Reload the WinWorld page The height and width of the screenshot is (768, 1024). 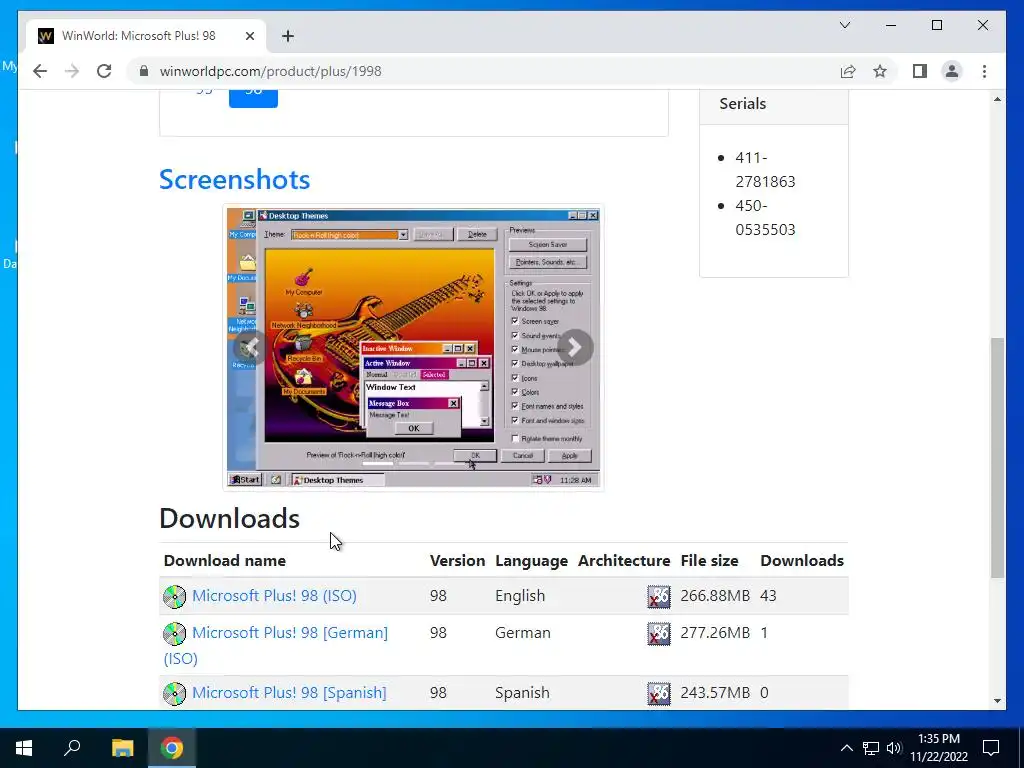[104, 71]
